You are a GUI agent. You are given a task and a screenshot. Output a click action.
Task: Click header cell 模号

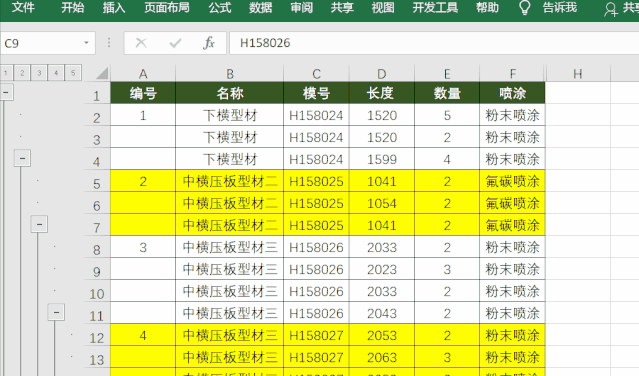tap(316, 93)
